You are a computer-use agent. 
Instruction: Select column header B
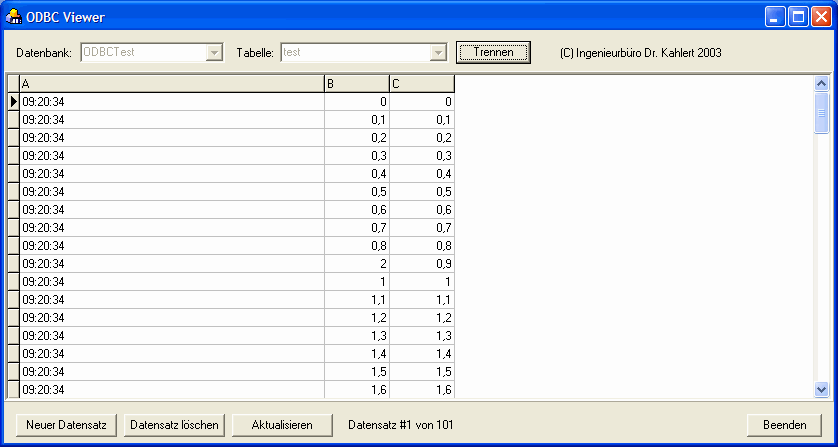tap(357, 84)
